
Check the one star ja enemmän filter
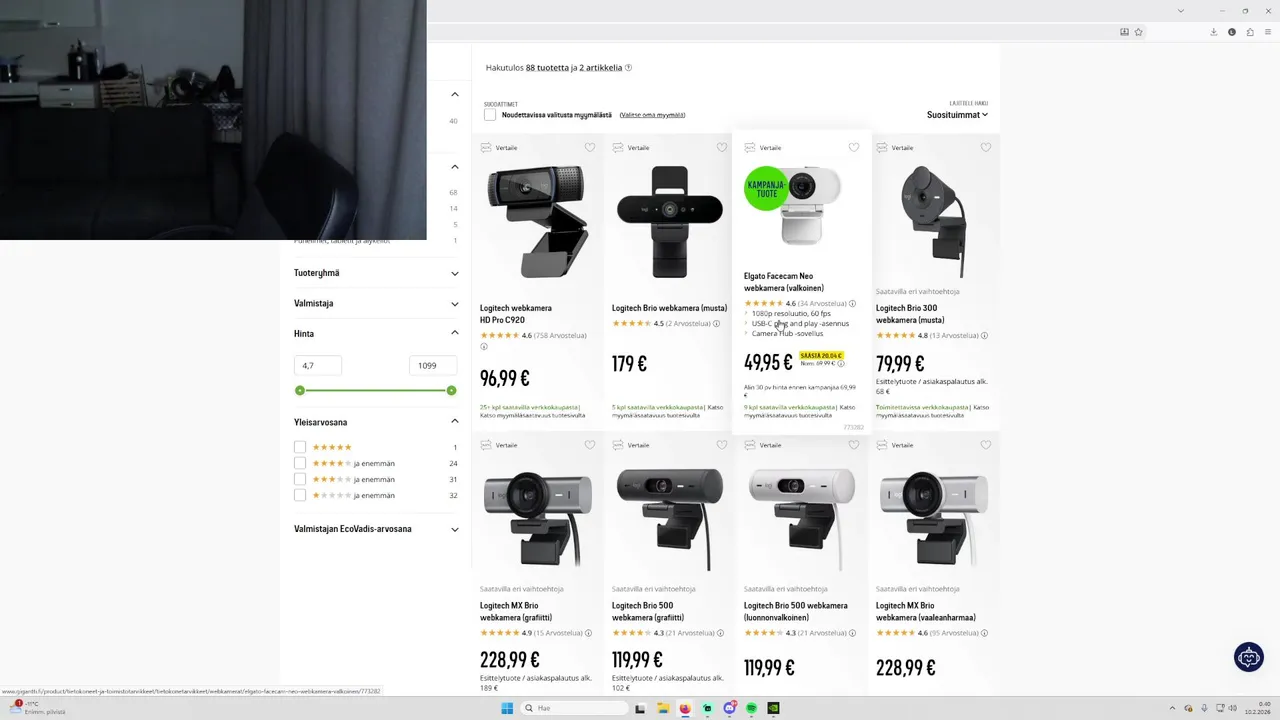(x=300, y=495)
